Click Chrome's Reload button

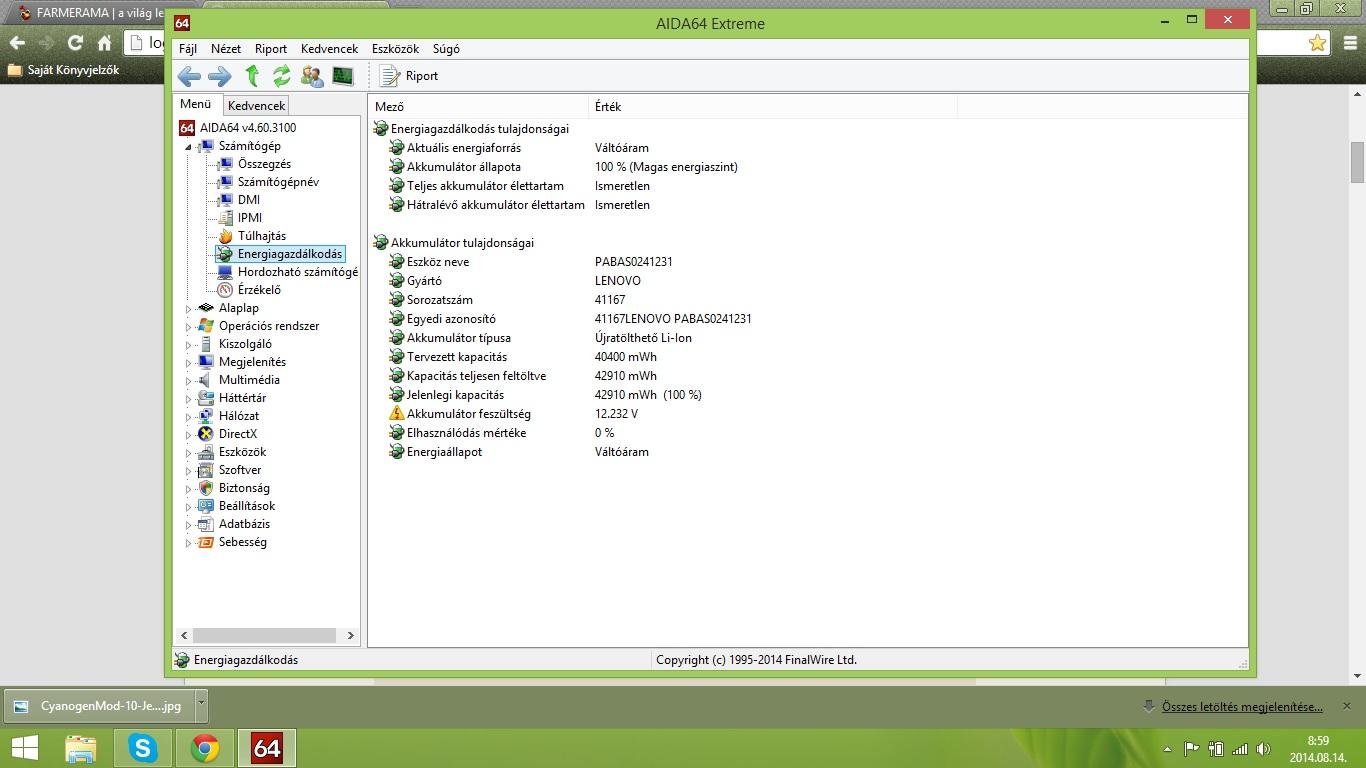75,43
